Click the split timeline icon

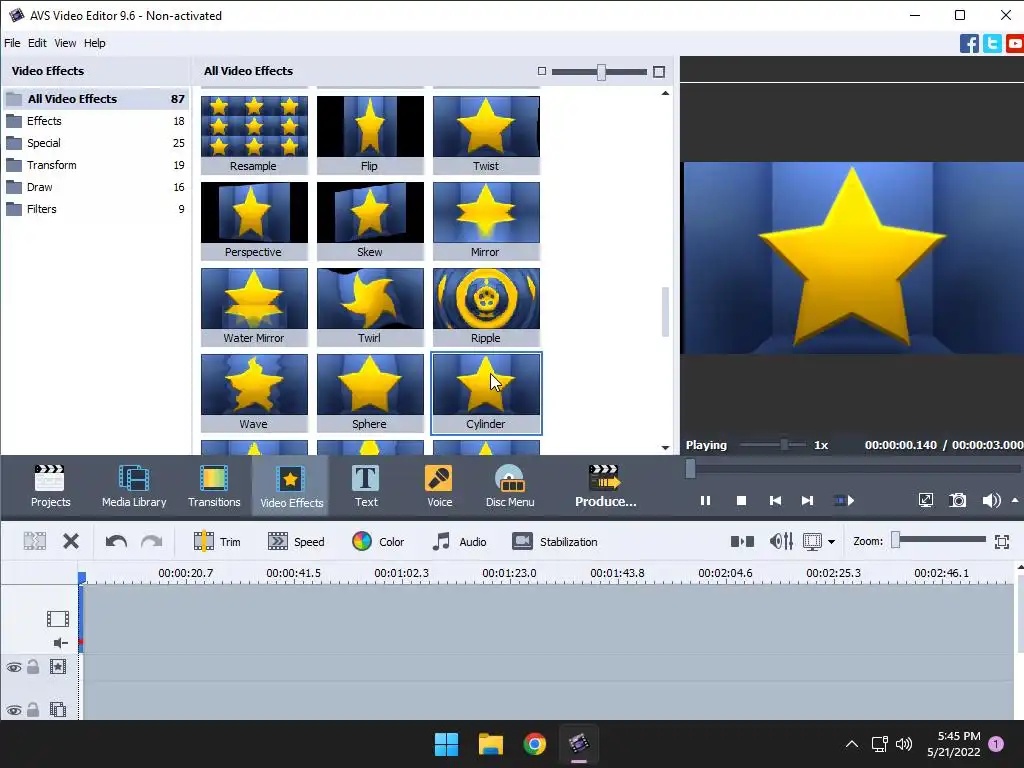tap(35, 541)
